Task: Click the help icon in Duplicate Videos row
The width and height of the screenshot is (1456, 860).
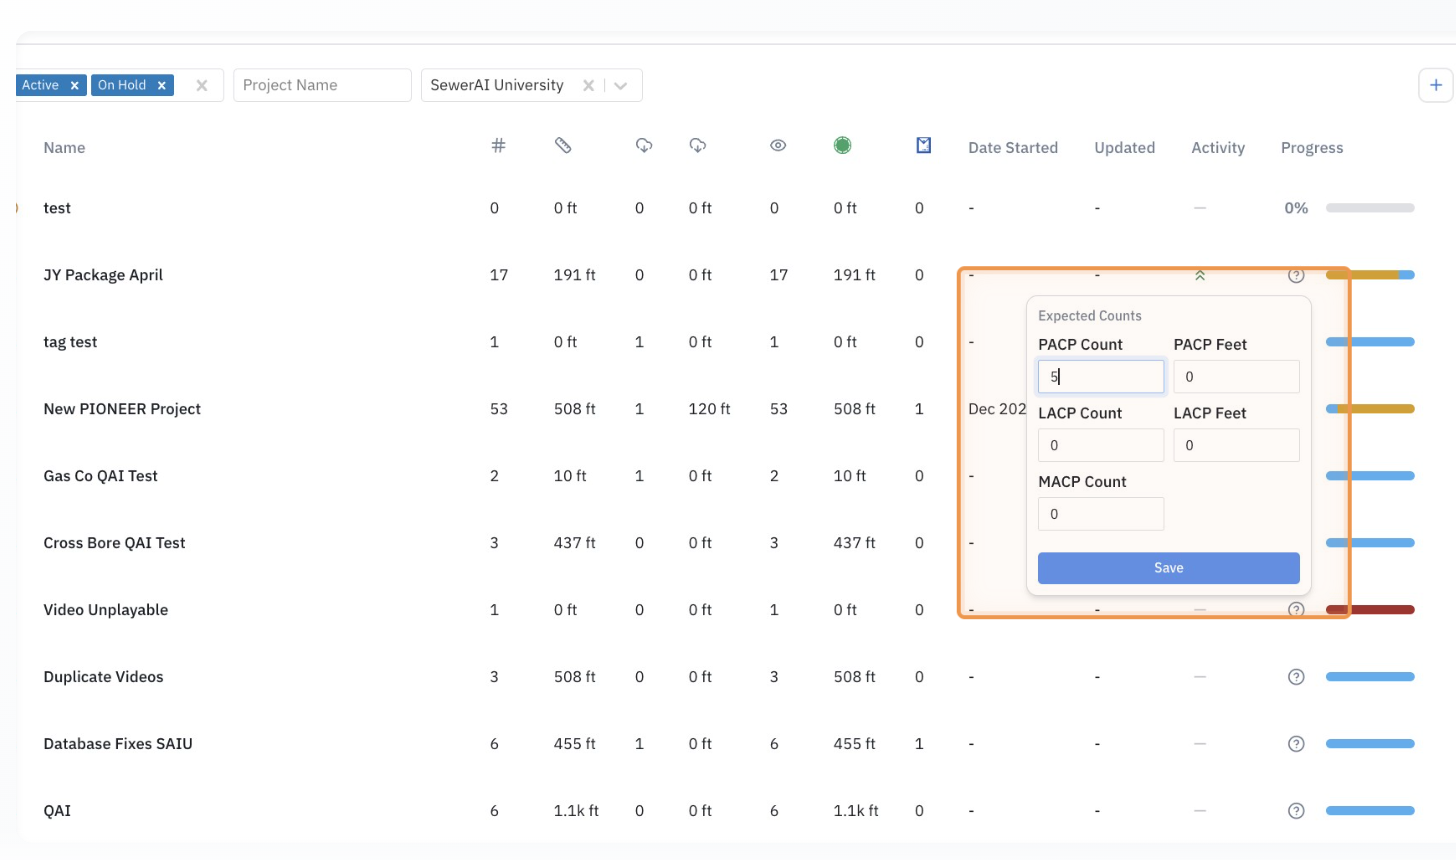Action: pos(1296,677)
